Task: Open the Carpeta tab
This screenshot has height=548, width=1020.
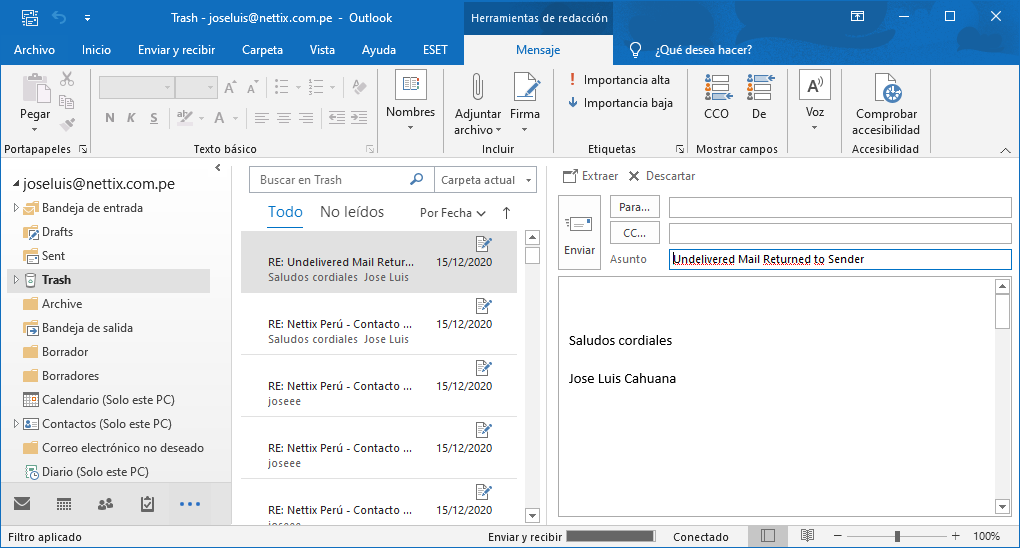Action: pos(262,50)
